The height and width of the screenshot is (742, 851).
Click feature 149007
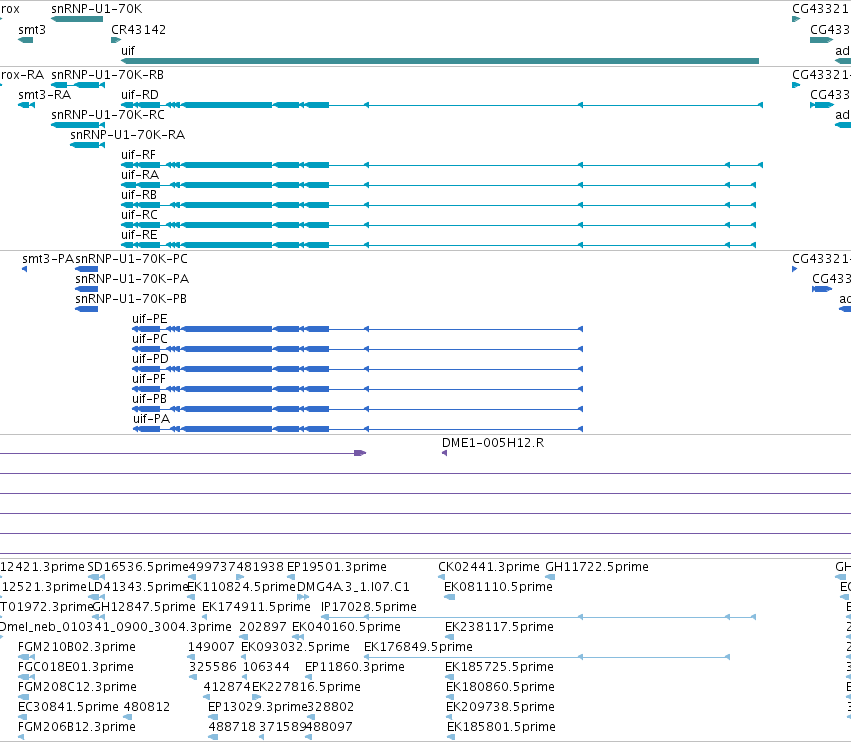point(192,657)
